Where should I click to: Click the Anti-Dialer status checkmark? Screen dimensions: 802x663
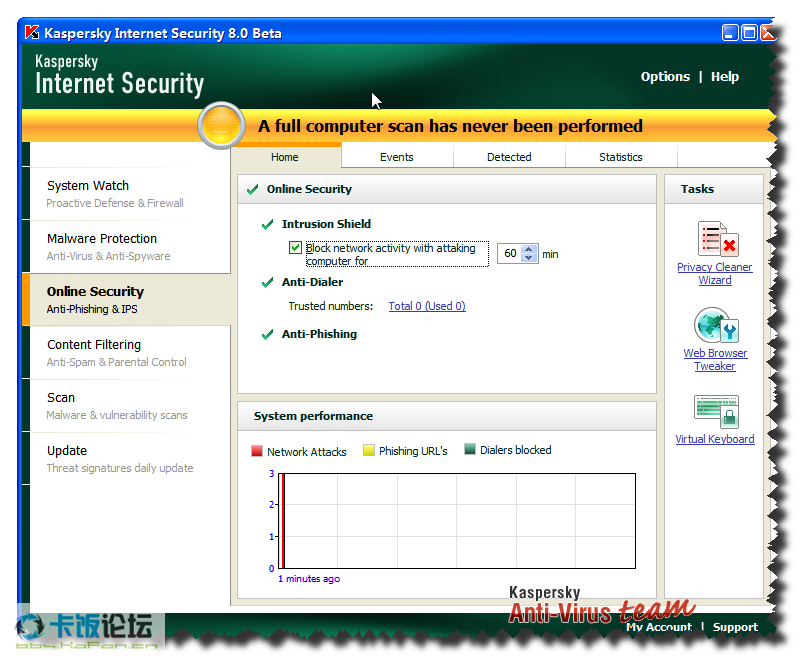267,282
